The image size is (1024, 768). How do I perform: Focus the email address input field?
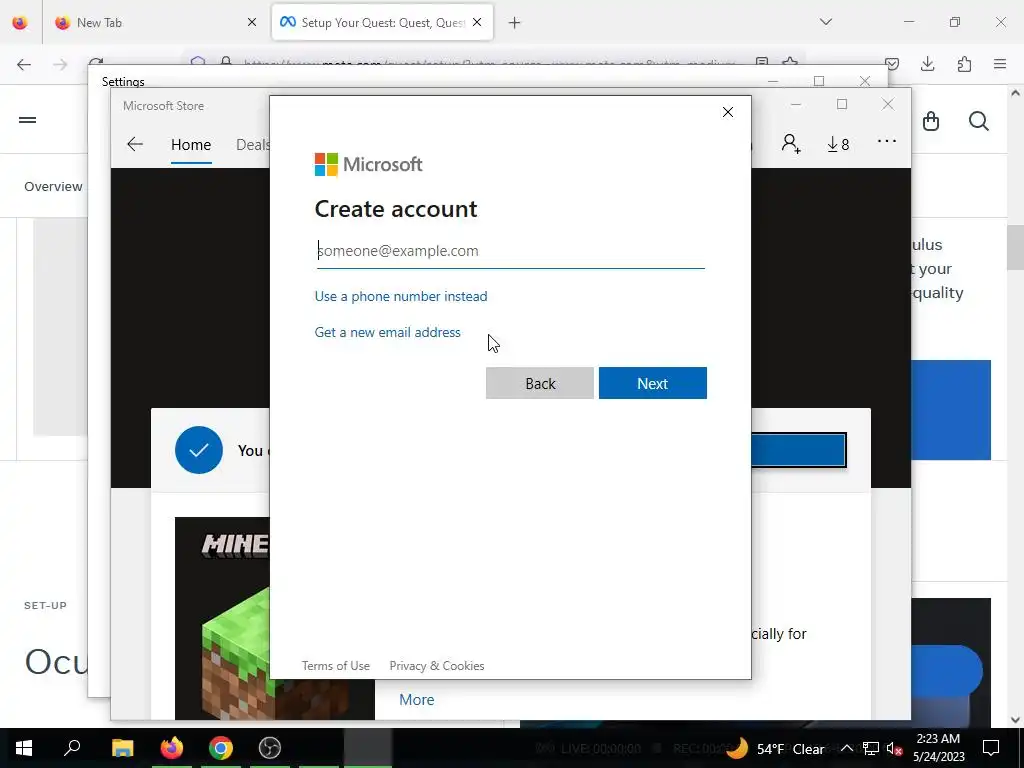click(510, 251)
